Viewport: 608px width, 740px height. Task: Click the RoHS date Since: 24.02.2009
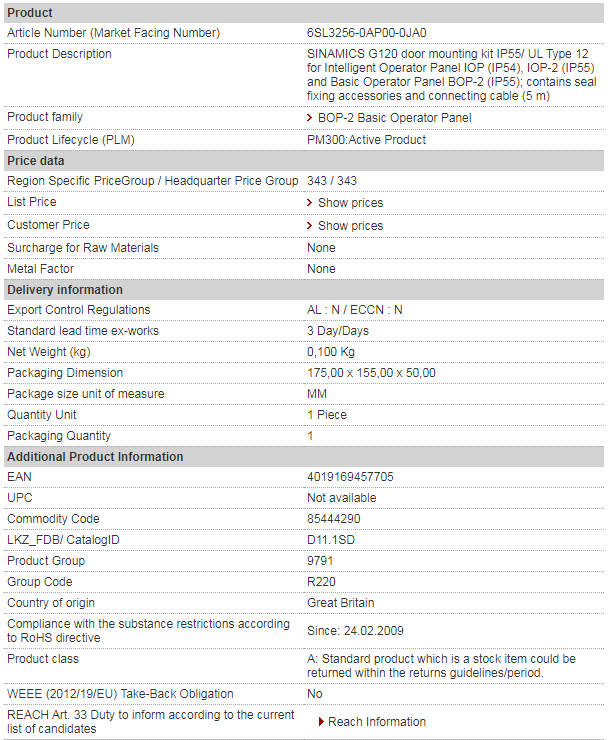[x=355, y=631]
